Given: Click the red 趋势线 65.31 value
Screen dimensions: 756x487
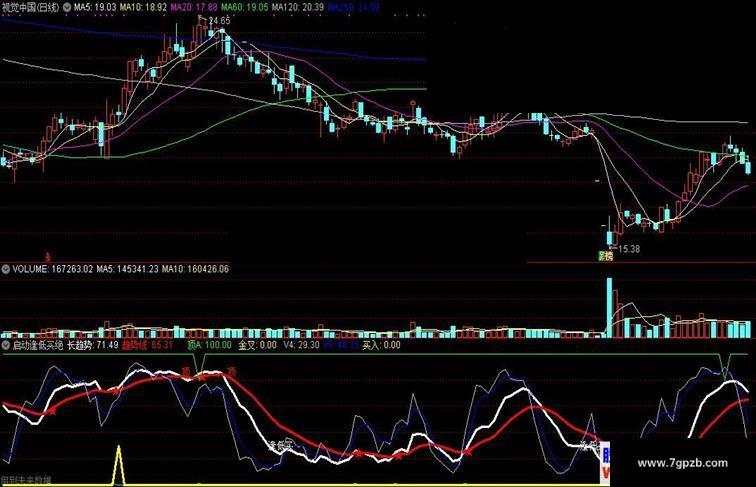Looking at the screenshot, I should (147, 345).
